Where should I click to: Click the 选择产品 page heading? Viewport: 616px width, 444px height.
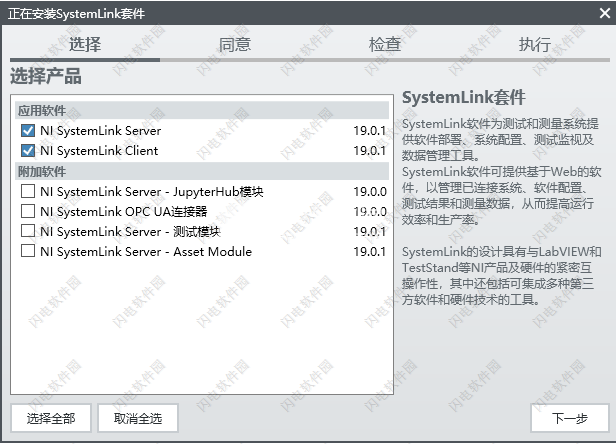tap(46, 76)
